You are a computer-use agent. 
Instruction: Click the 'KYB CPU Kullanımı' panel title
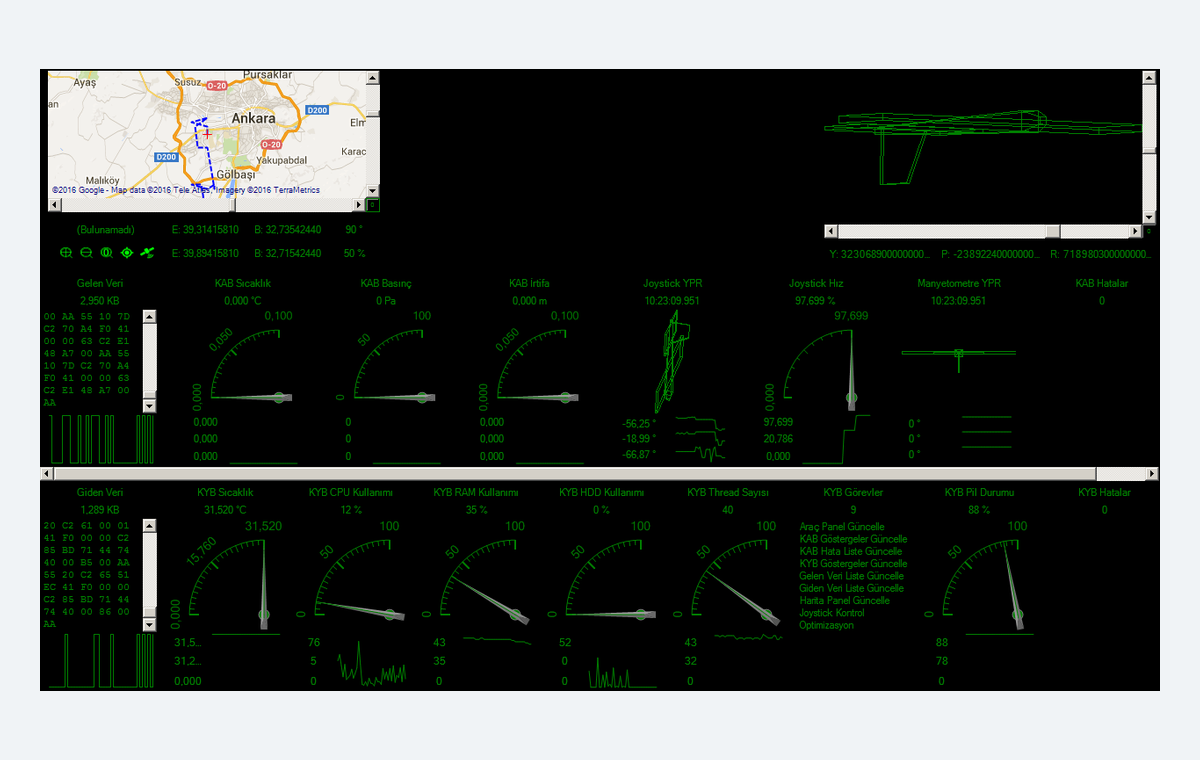[x=351, y=493]
